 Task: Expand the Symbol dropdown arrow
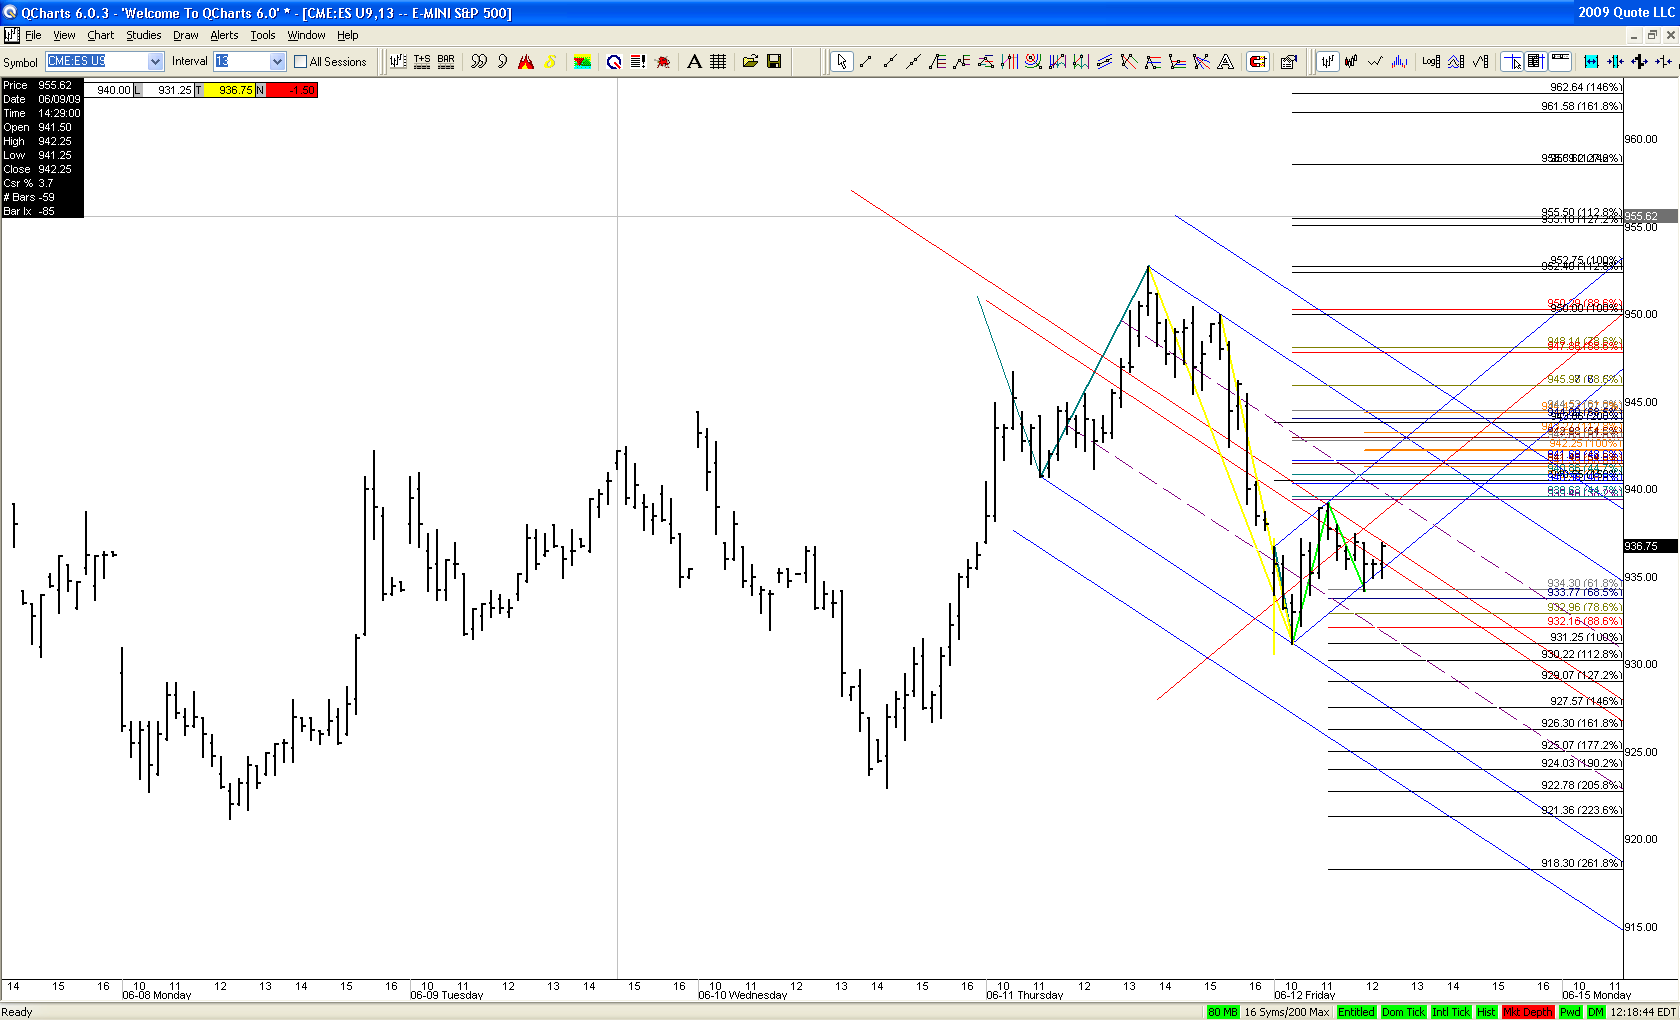click(x=155, y=61)
